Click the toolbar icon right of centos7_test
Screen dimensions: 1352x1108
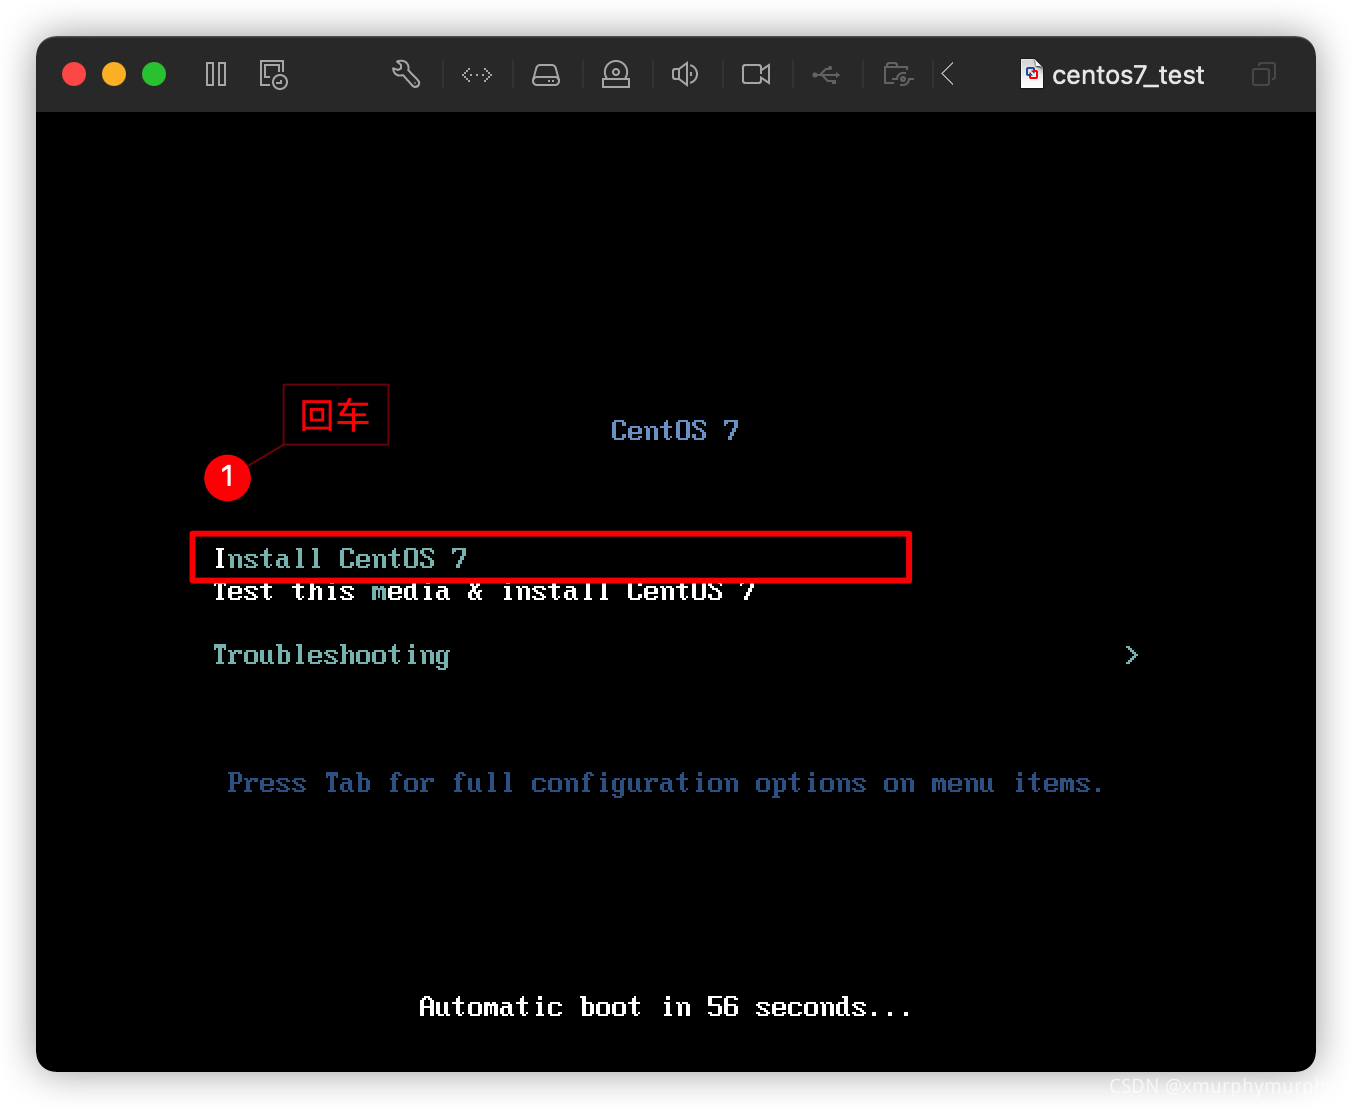pos(1264,74)
